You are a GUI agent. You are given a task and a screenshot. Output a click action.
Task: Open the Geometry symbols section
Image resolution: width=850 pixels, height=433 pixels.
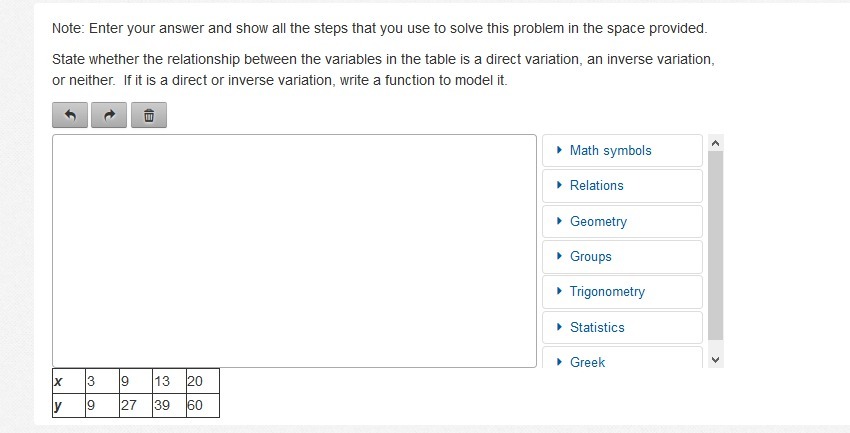622,222
